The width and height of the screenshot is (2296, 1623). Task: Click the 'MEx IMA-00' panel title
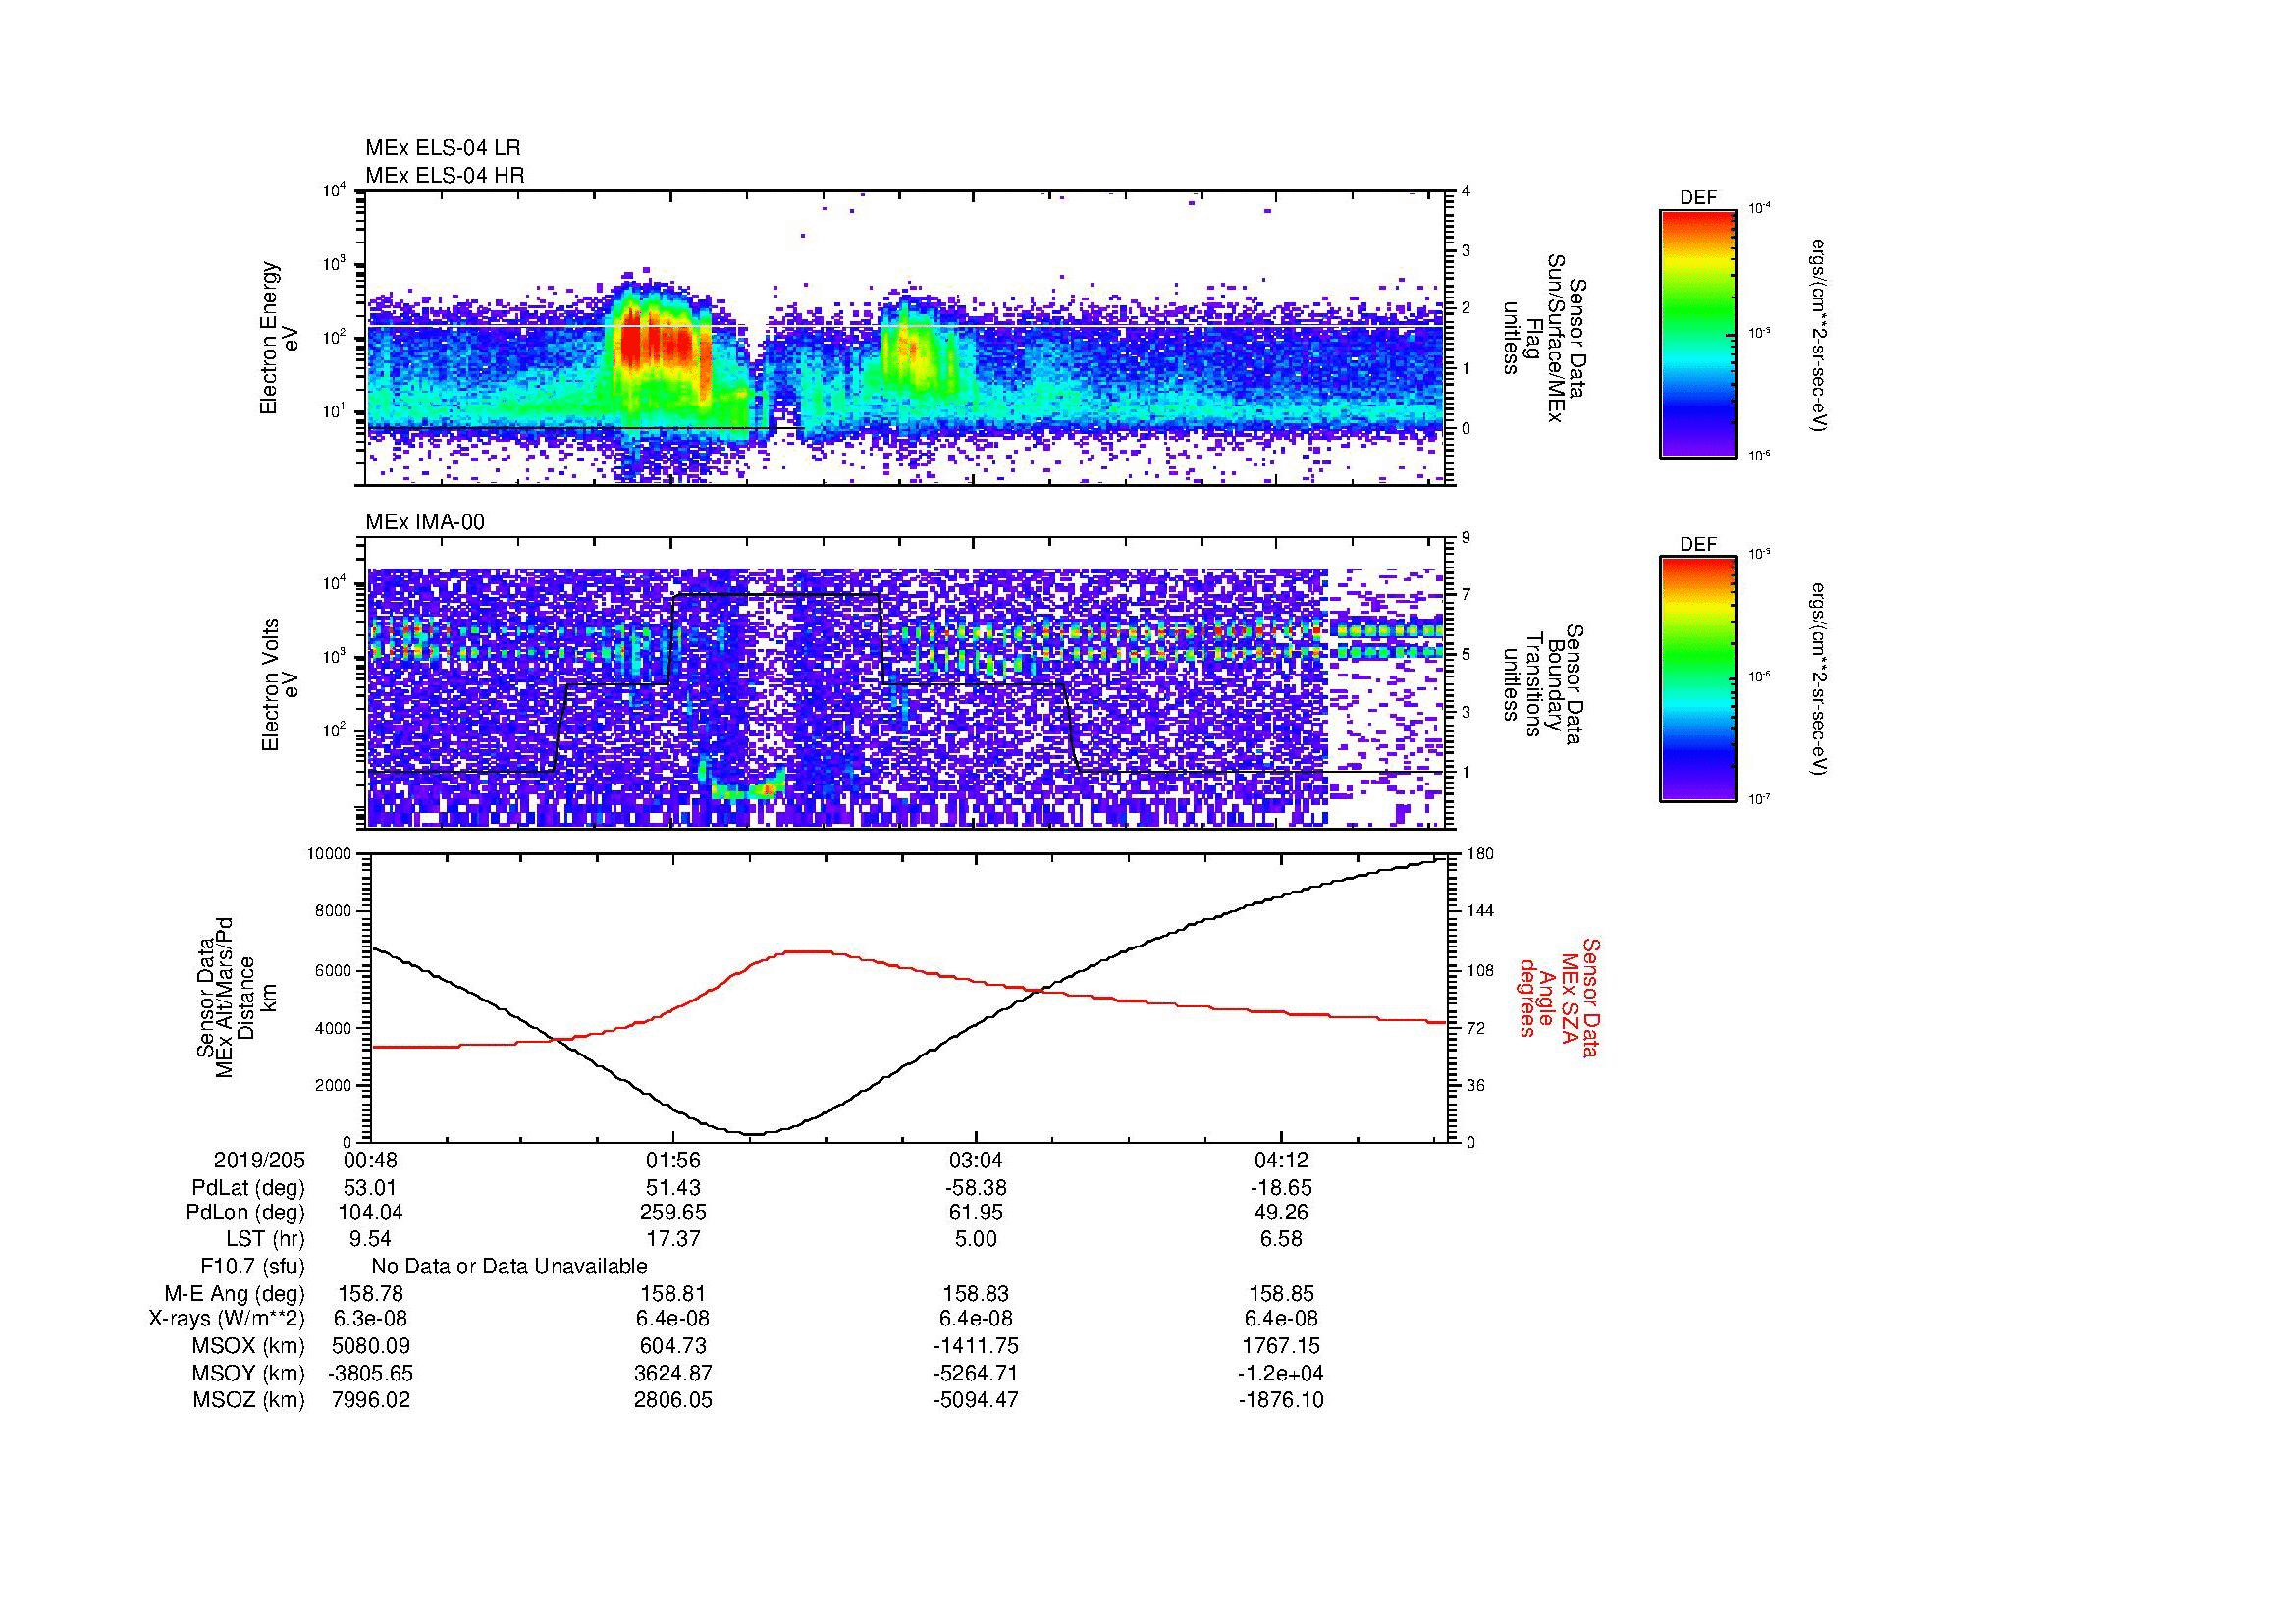point(425,522)
